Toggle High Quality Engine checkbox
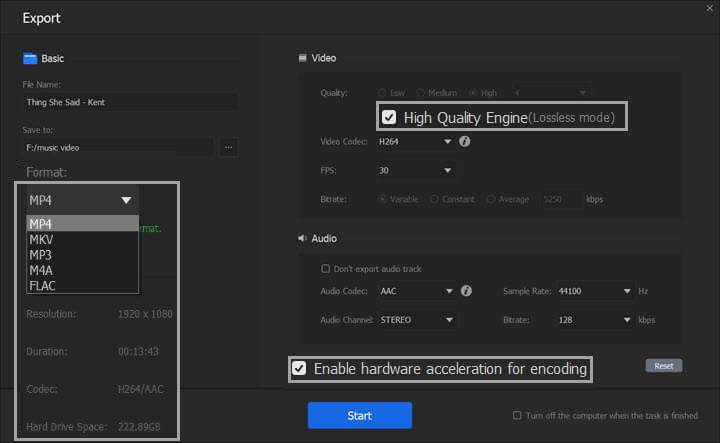Screen dimensions: 720x443 point(389,117)
